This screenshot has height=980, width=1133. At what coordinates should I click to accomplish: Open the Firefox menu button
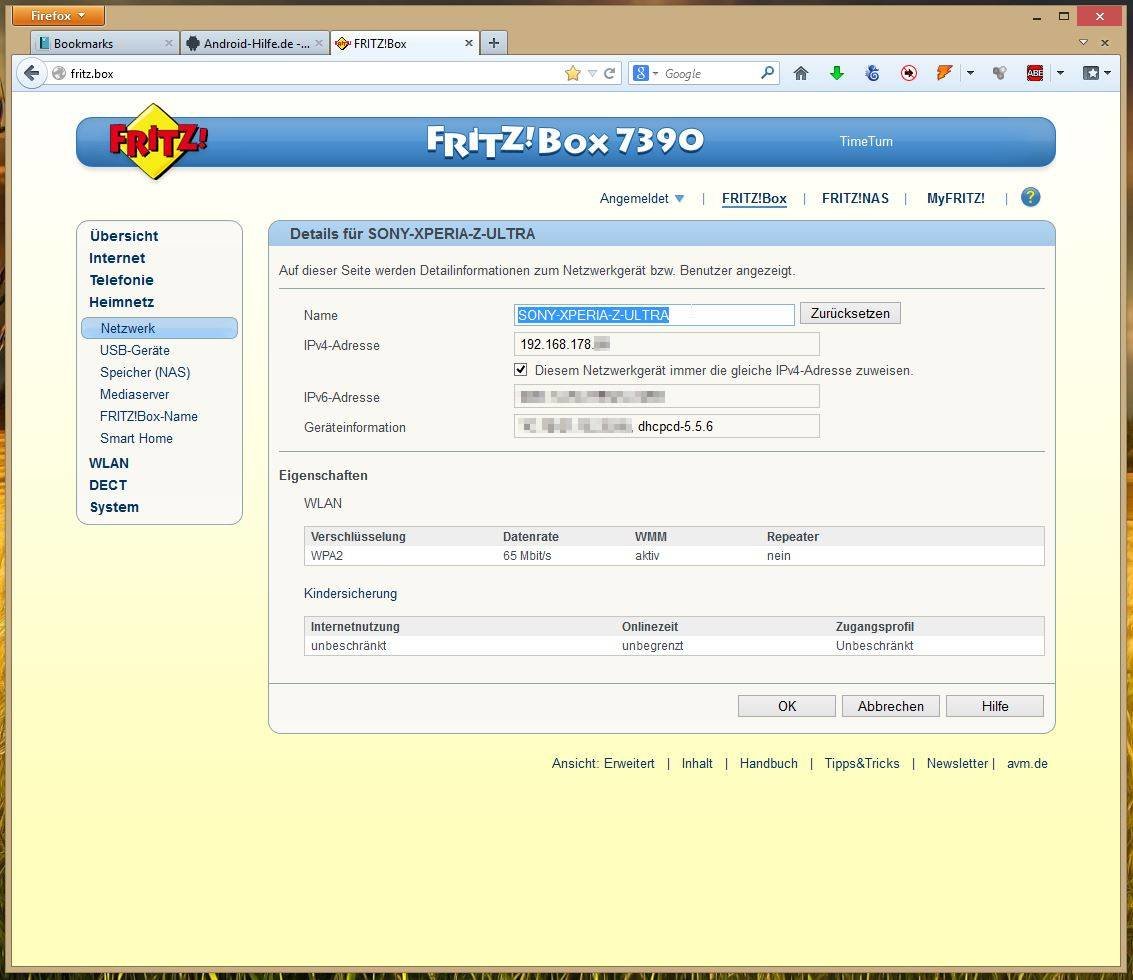pyautogui.click(x=59, y=15)
